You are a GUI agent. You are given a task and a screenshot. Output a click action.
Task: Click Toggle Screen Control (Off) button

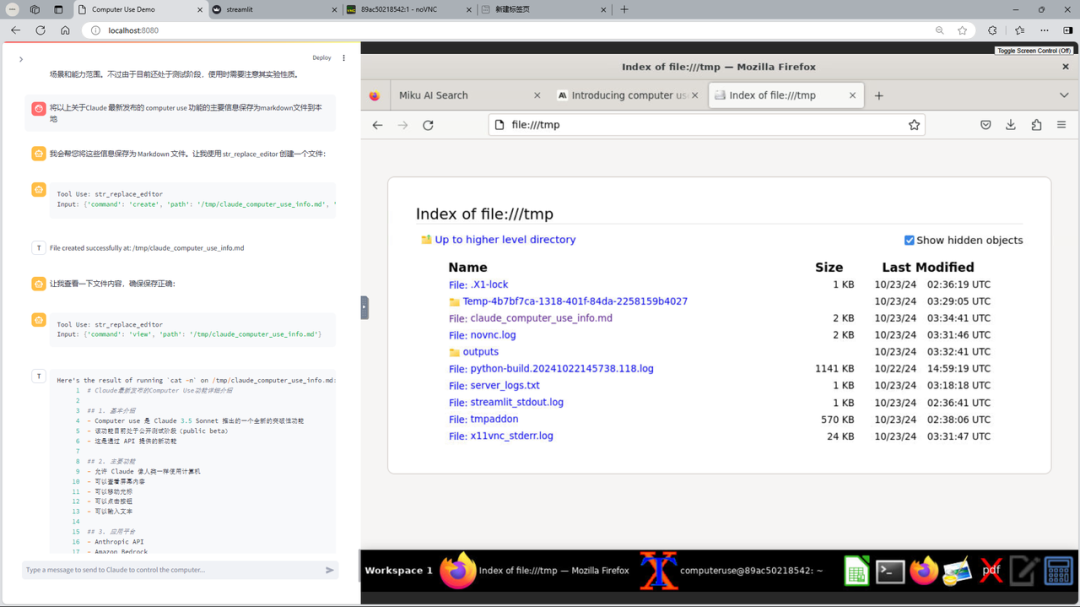pos(1036,50)
